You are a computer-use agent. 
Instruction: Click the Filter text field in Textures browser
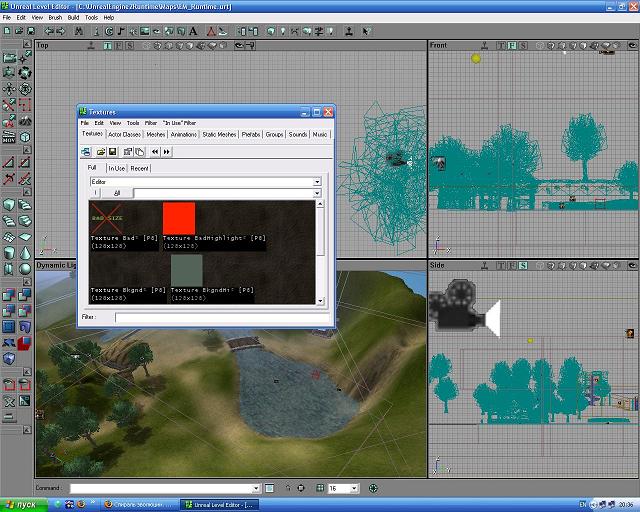[218, 317]
